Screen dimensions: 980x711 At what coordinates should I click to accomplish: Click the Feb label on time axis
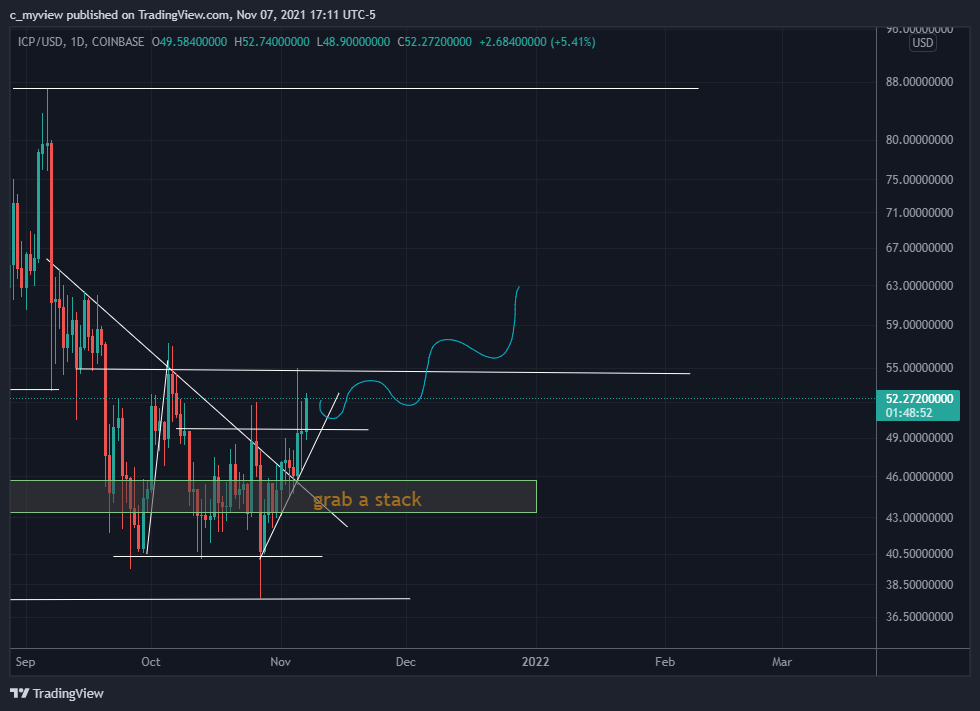[x=665, y=662]
